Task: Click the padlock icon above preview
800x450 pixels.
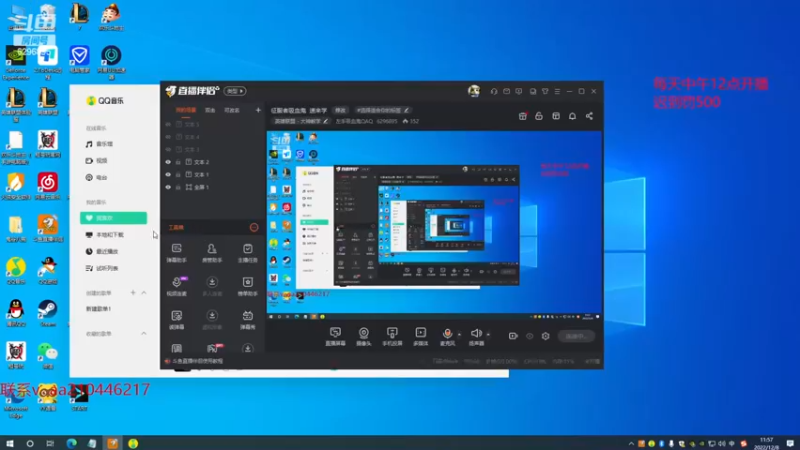Action: pos(539,116)
